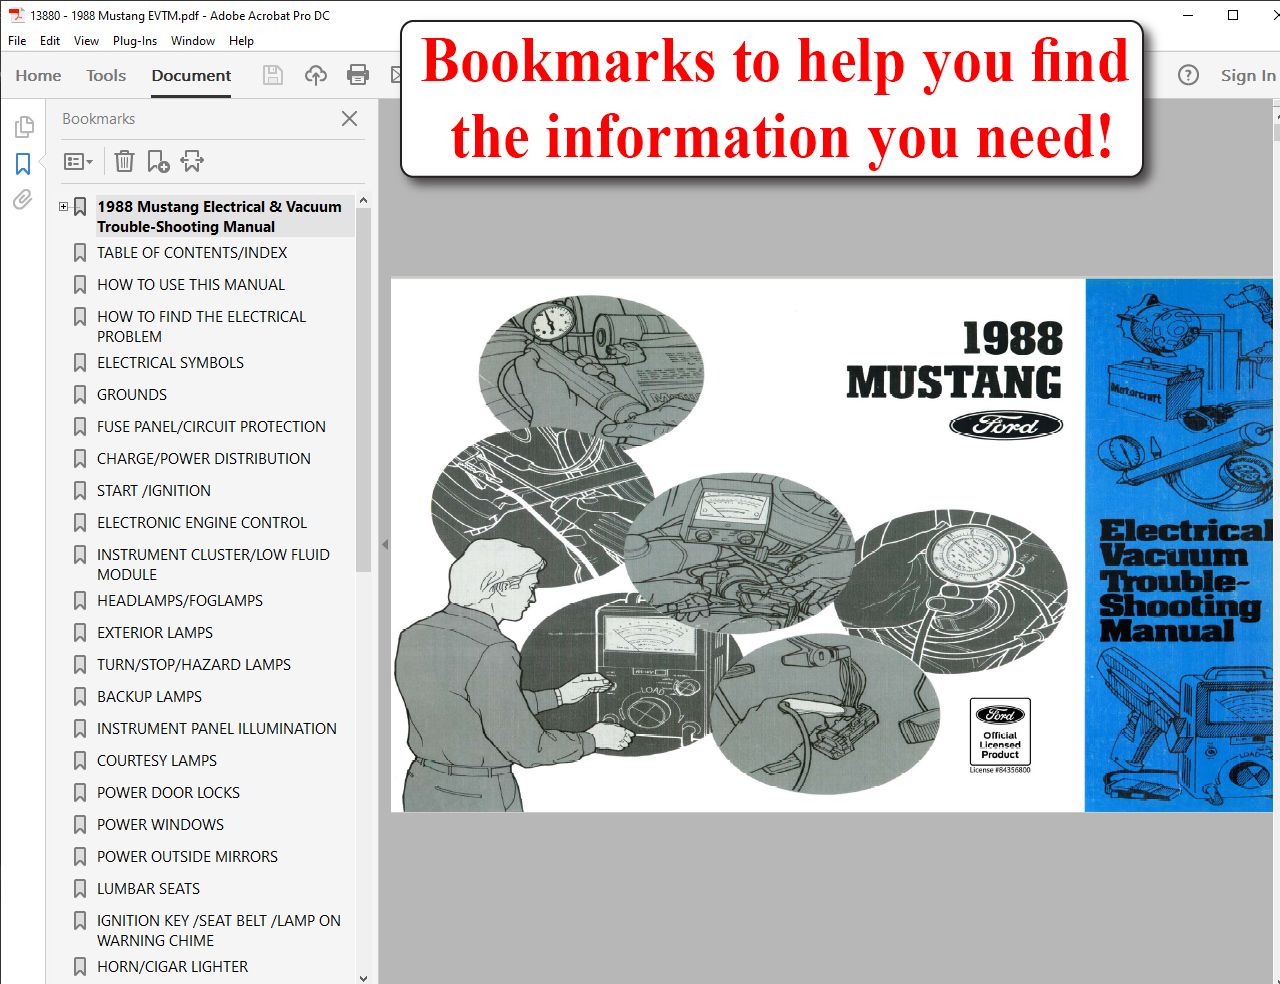The image size is (1280, 984).
Task: Jump to the GROUNDS bookmark
Action: point(132,395)
